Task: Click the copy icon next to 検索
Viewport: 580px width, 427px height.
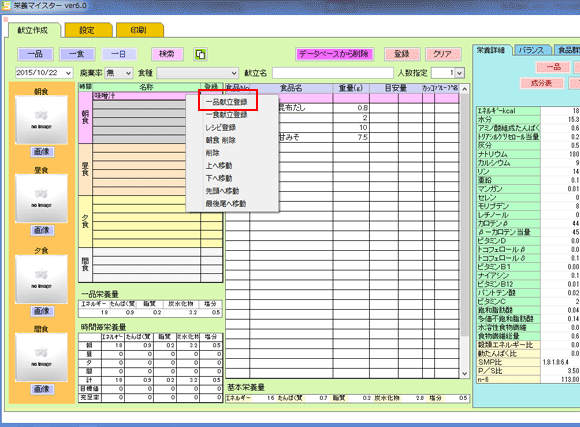Action: pos(200,54)
